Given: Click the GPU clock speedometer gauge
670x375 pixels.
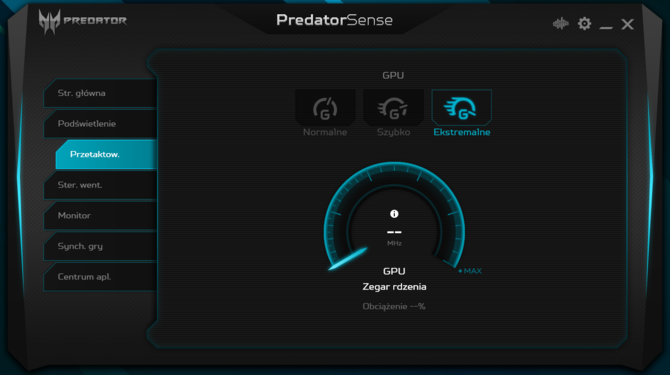Looking at the screenshot, I should pos(394,217).
